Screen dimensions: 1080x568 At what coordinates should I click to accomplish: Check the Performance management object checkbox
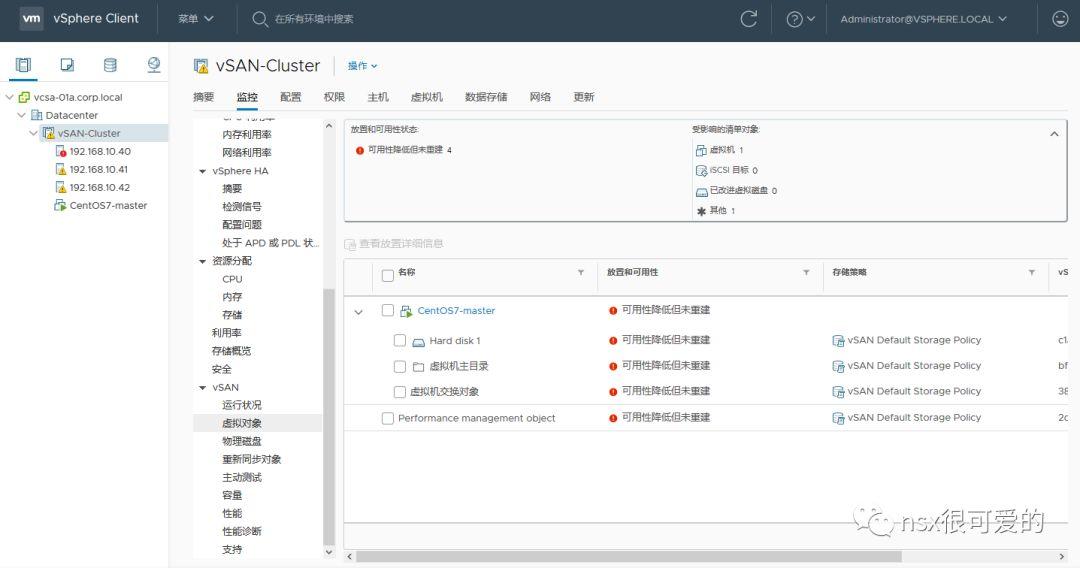[388, 418]
